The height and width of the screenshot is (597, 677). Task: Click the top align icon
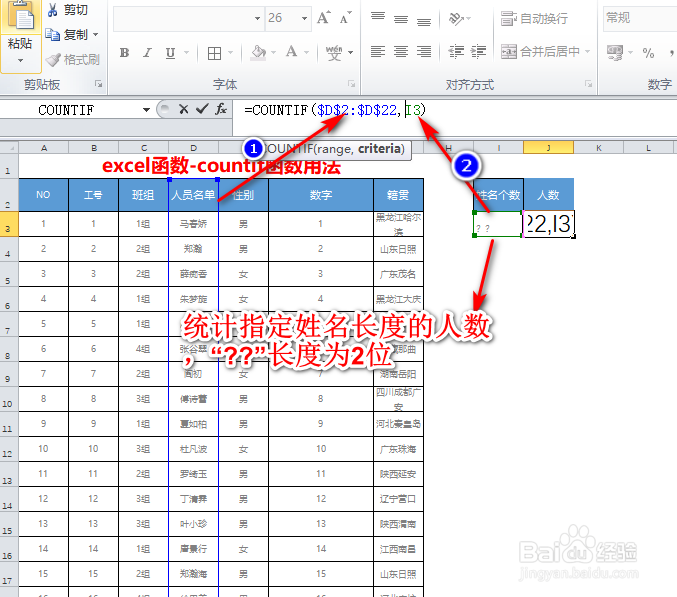pyautogui.click(x=378, y=18)
